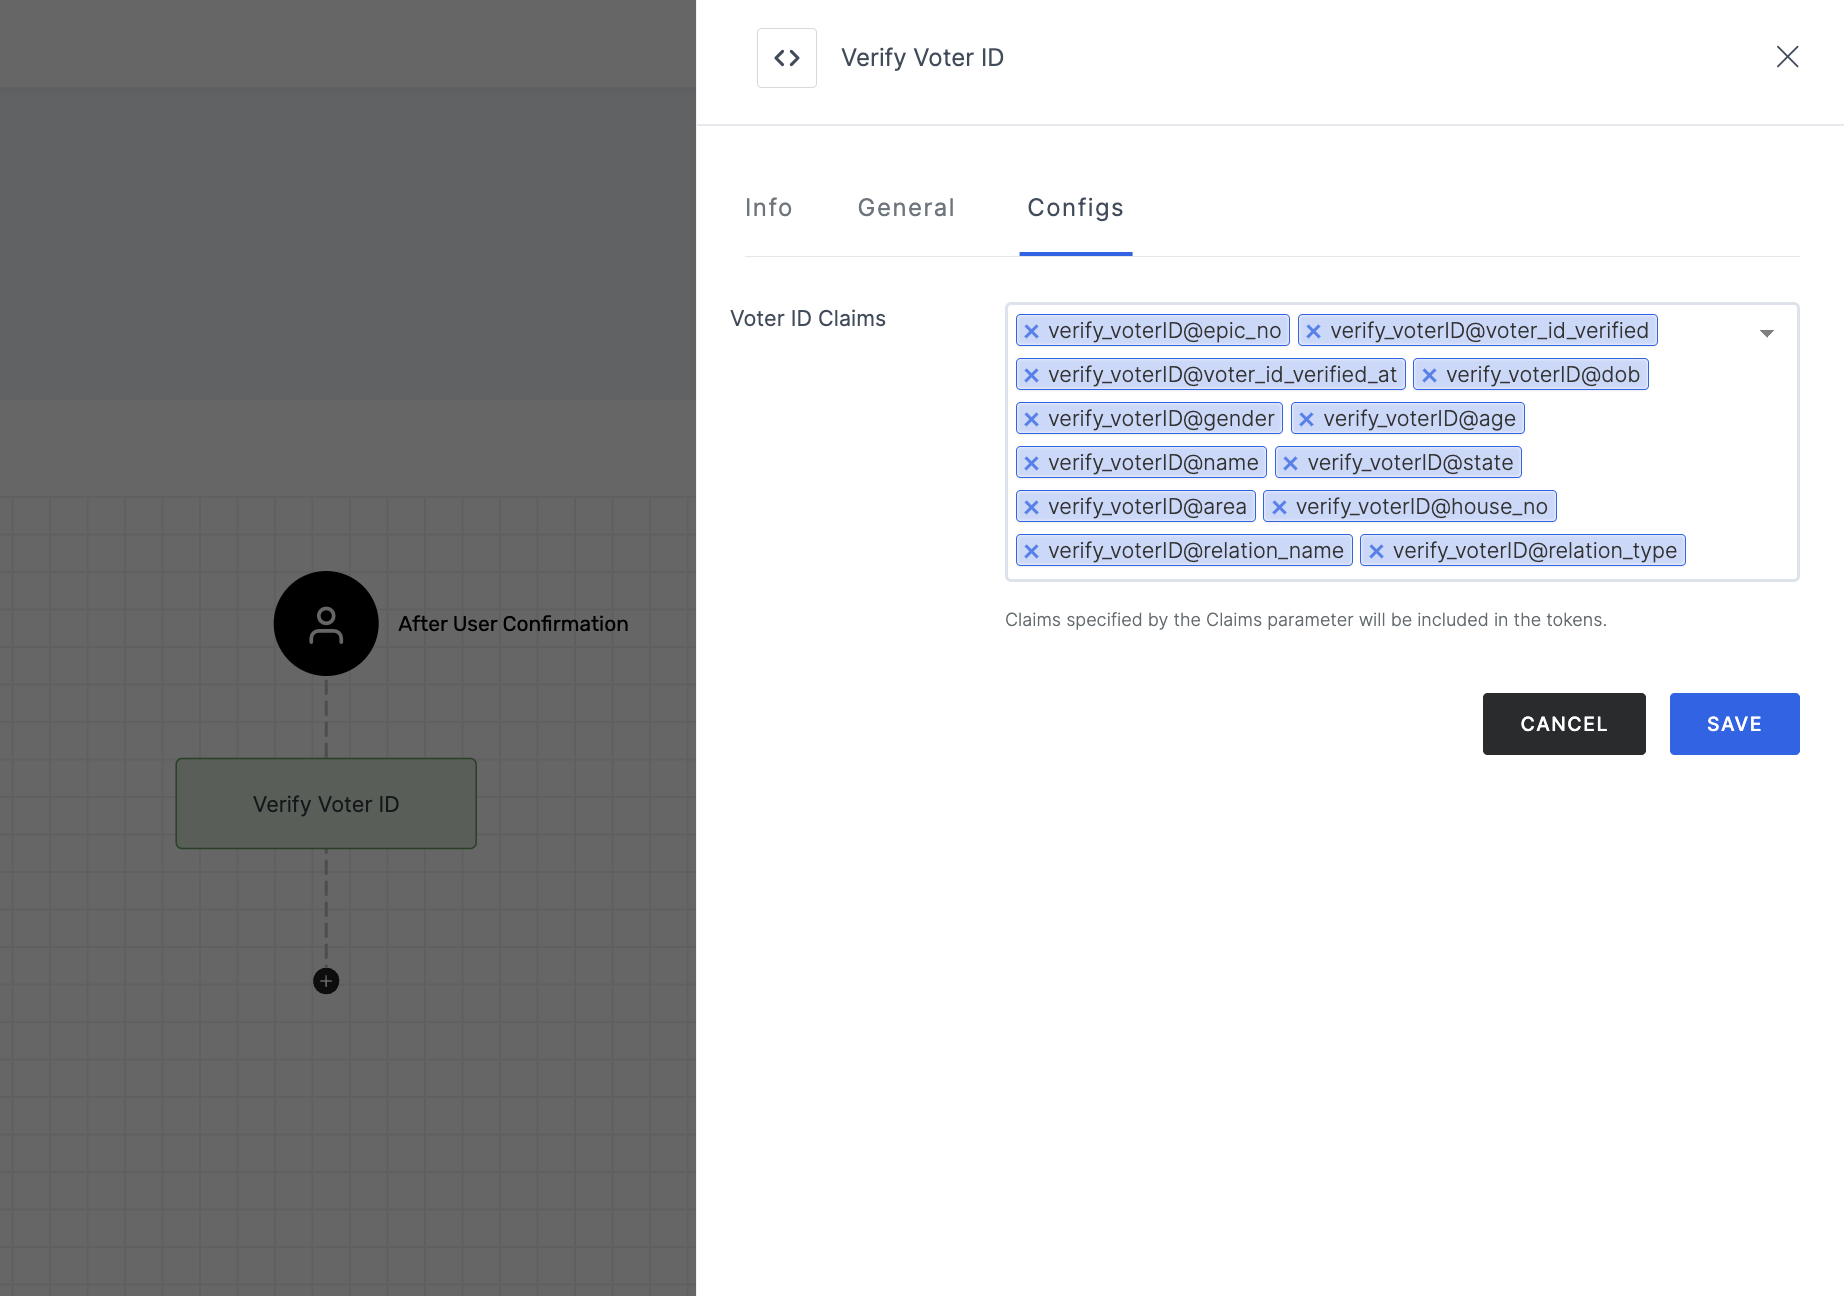The height and width of the screenshot is (1296, 1844).
Task: Click the Verify Voter ID panel title
Action: [x=922, y=58]
